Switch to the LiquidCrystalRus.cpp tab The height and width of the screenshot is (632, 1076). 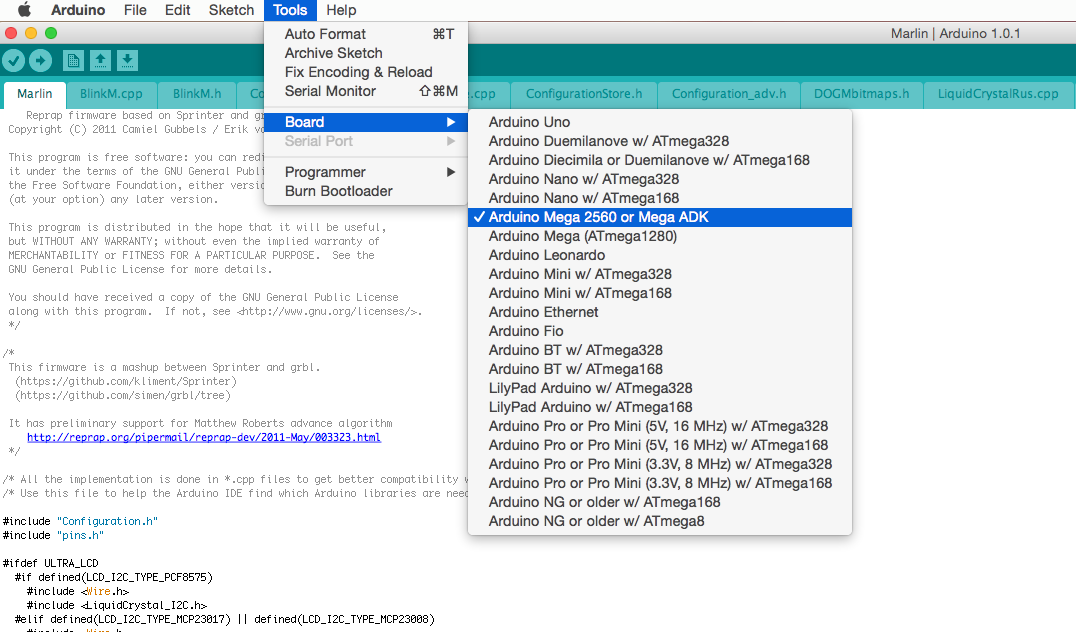pos(998,94)
